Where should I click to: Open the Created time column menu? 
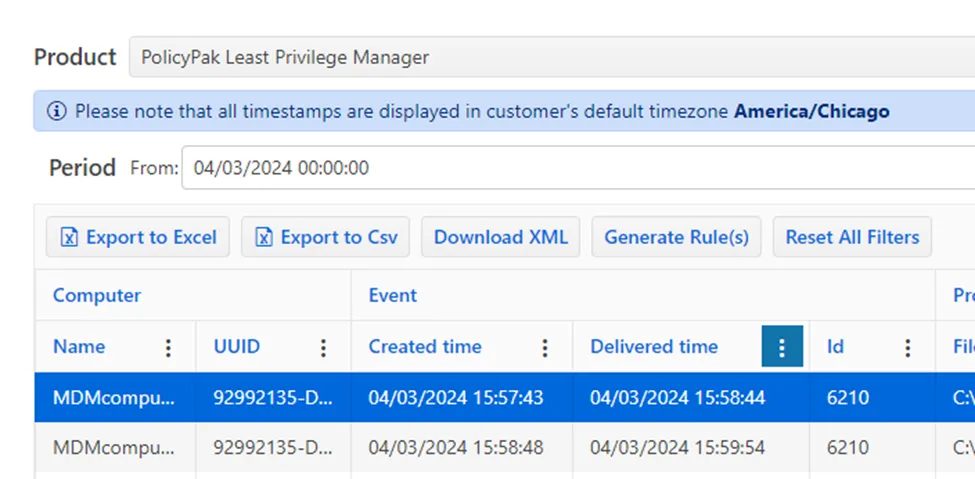click(545, 347)
